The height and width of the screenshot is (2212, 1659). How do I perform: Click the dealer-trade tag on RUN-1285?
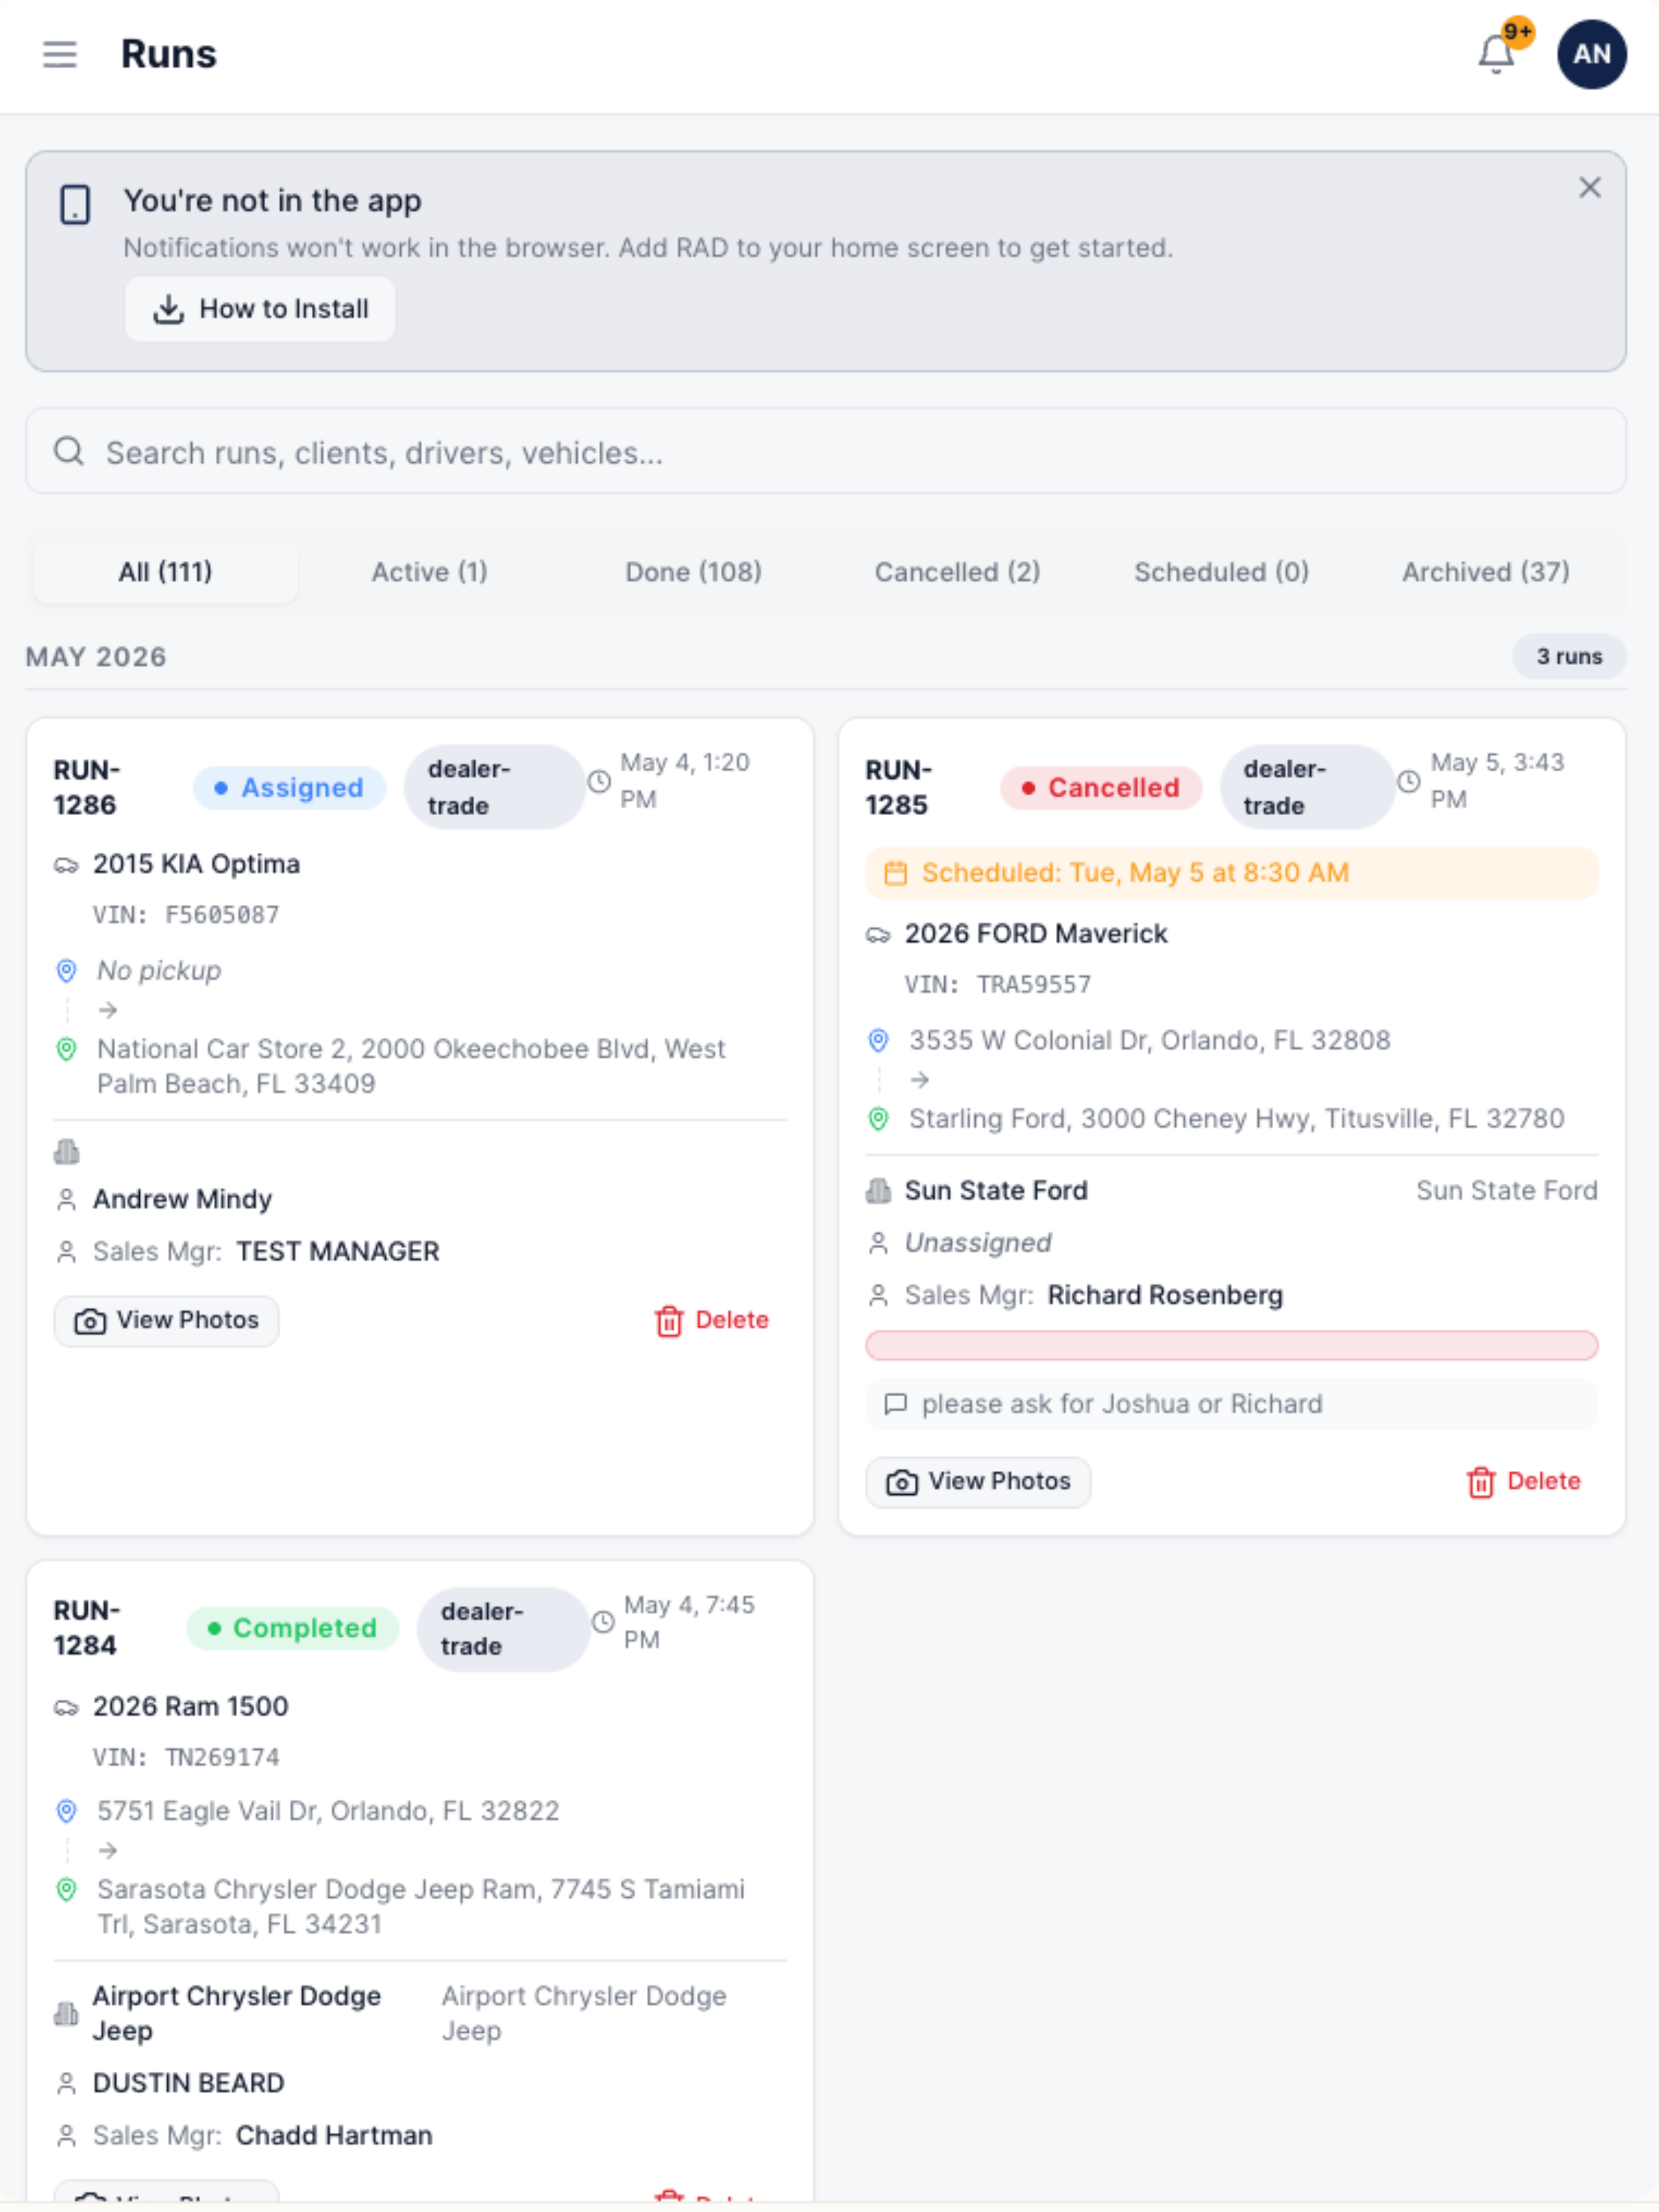pos(1307,787)
